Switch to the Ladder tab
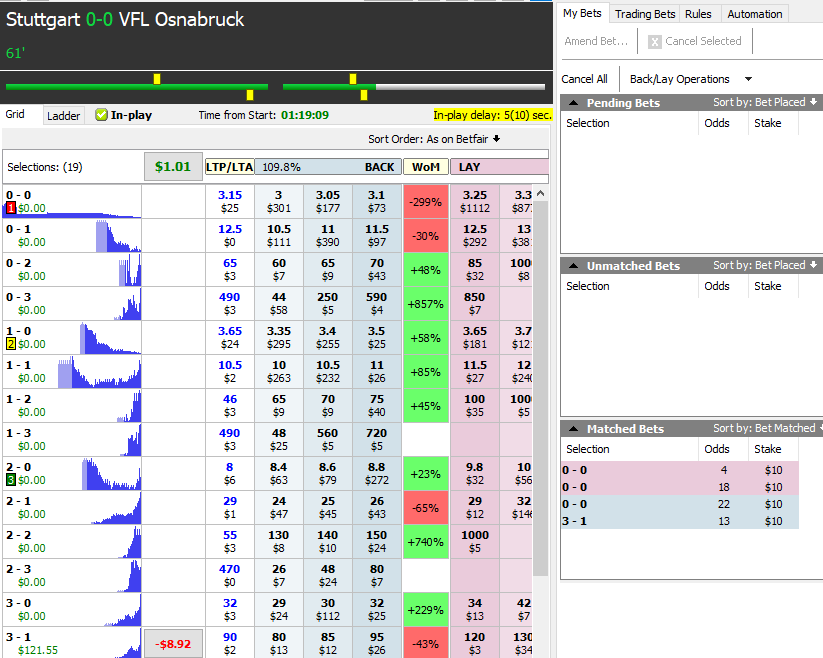The width and height of the screenshot is (823, 658). click(x=64, y=115)
